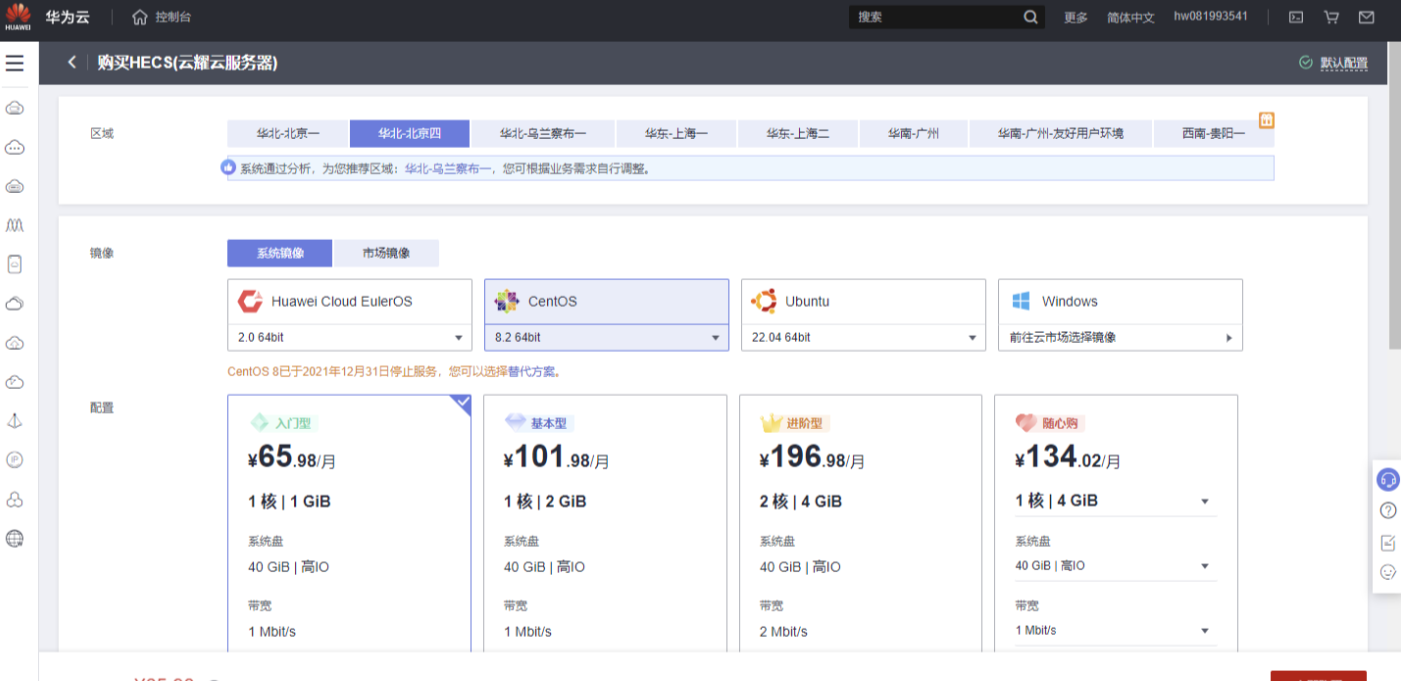Select 华南-广州-友好用户环境 region tab
This screenshot has height=681, width=1401.
1060,133
